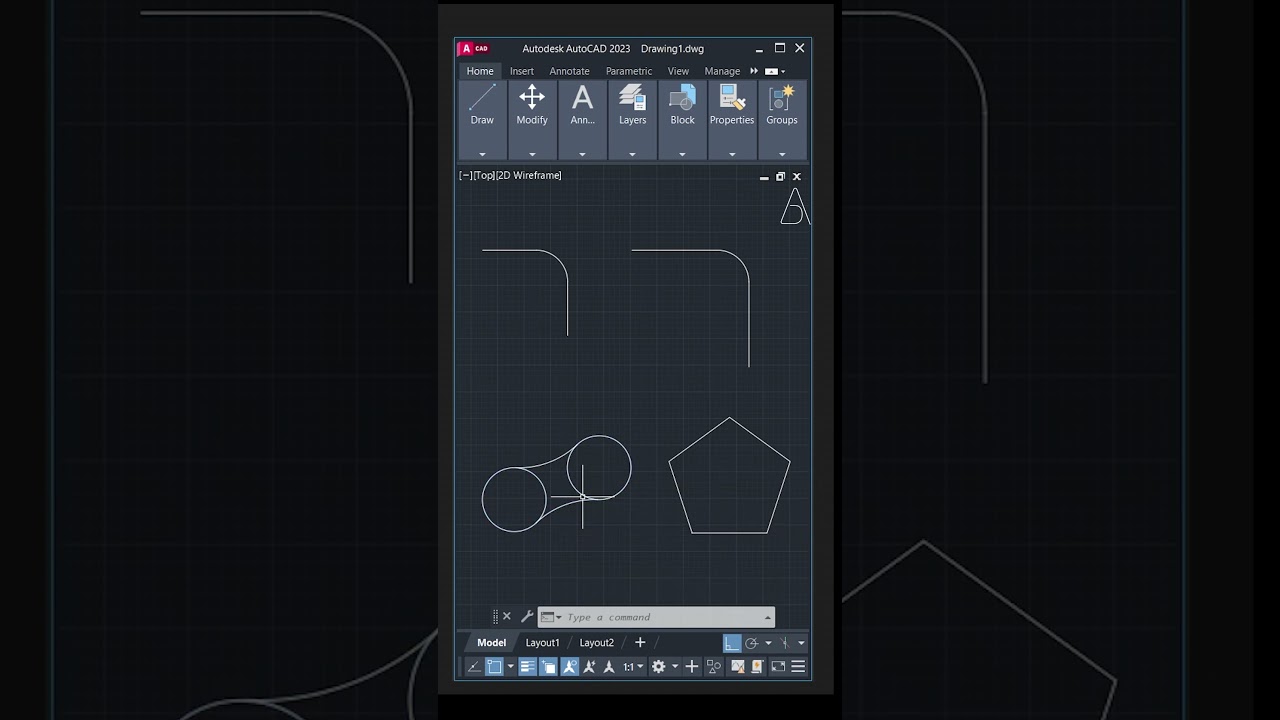Toggle Ortho mode in status bar
Image resolution: width=1280 pixels, height=720 pixels.
pyautogui.click(x=732, y=643)
